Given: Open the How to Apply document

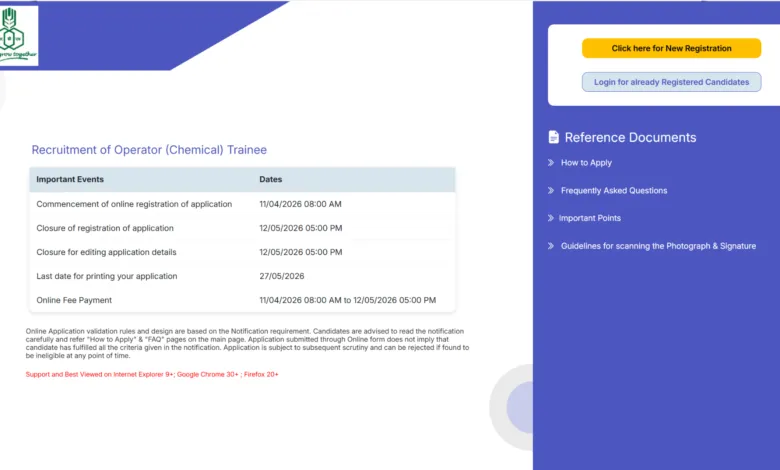Looking at the screenshot, I should tap(586, 163).
